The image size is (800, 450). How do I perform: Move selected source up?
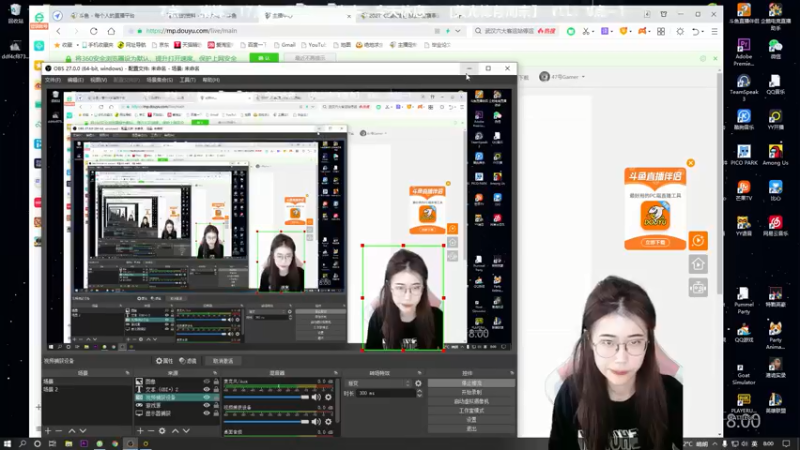175,431
